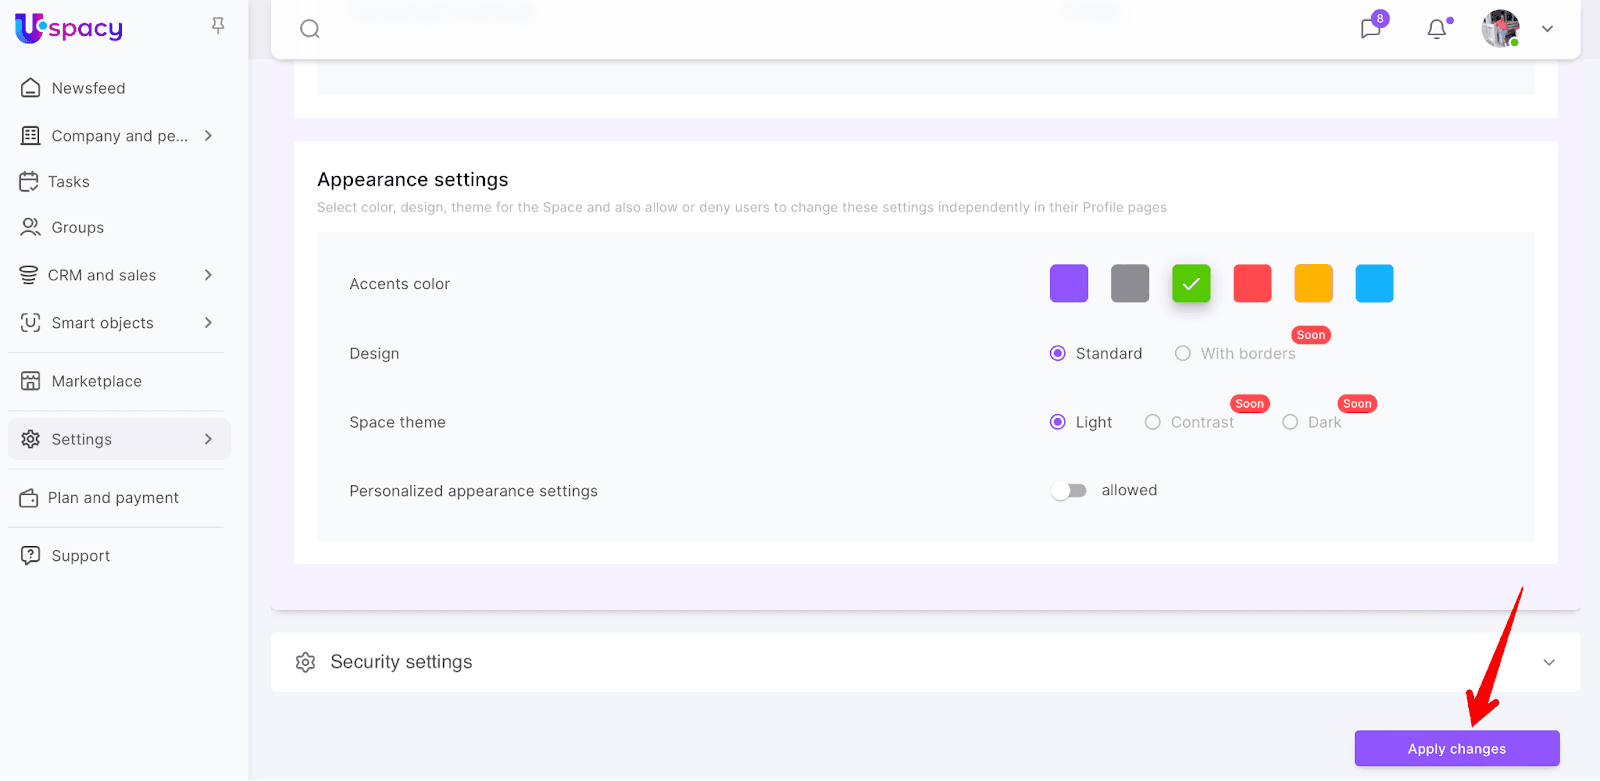The height and width of the screenshot is (781, 1600).
Task: Go to Newsfeed in sidebar
Action: tap(88, 88)
